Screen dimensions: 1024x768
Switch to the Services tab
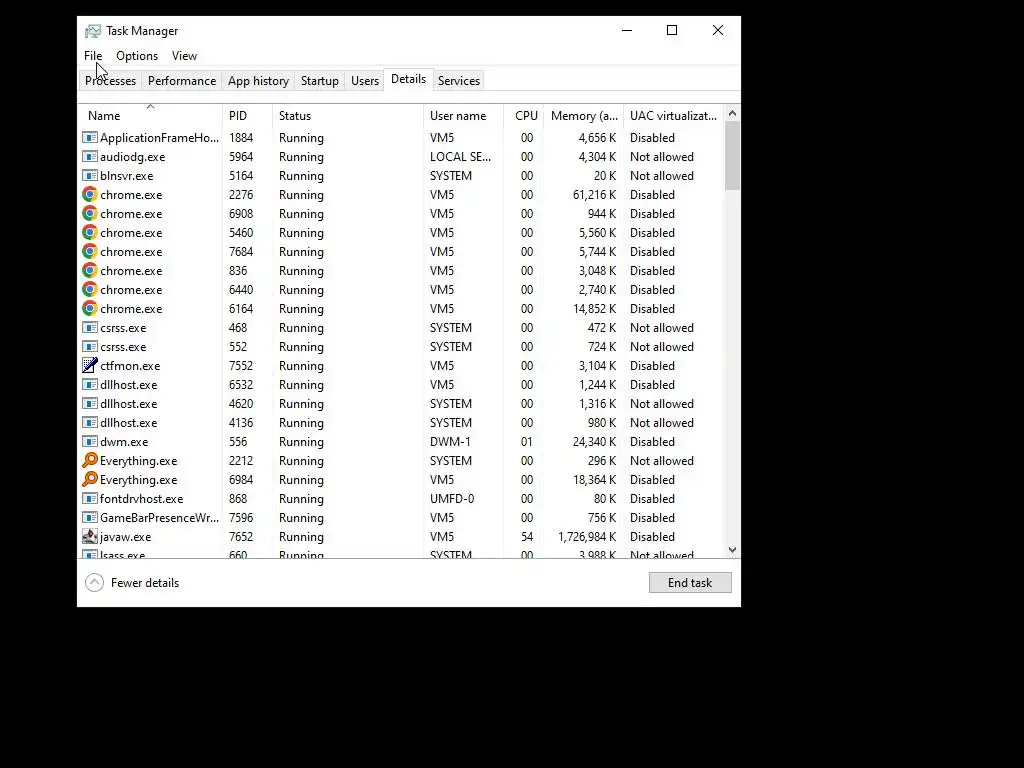point(458,81)
